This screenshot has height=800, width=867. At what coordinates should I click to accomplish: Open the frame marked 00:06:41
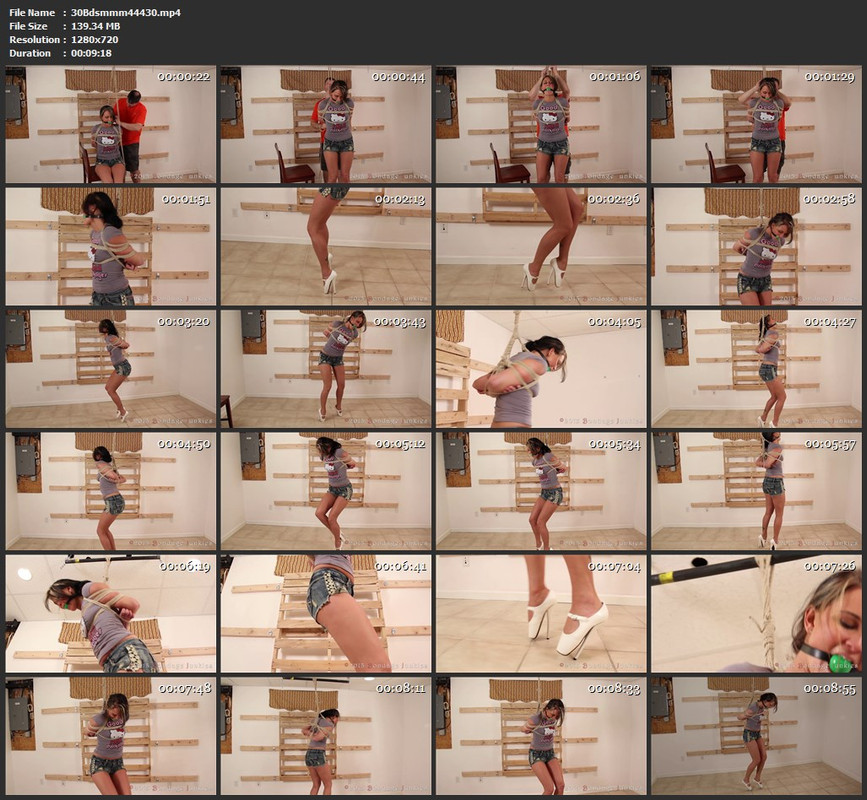tap(326, 614)
